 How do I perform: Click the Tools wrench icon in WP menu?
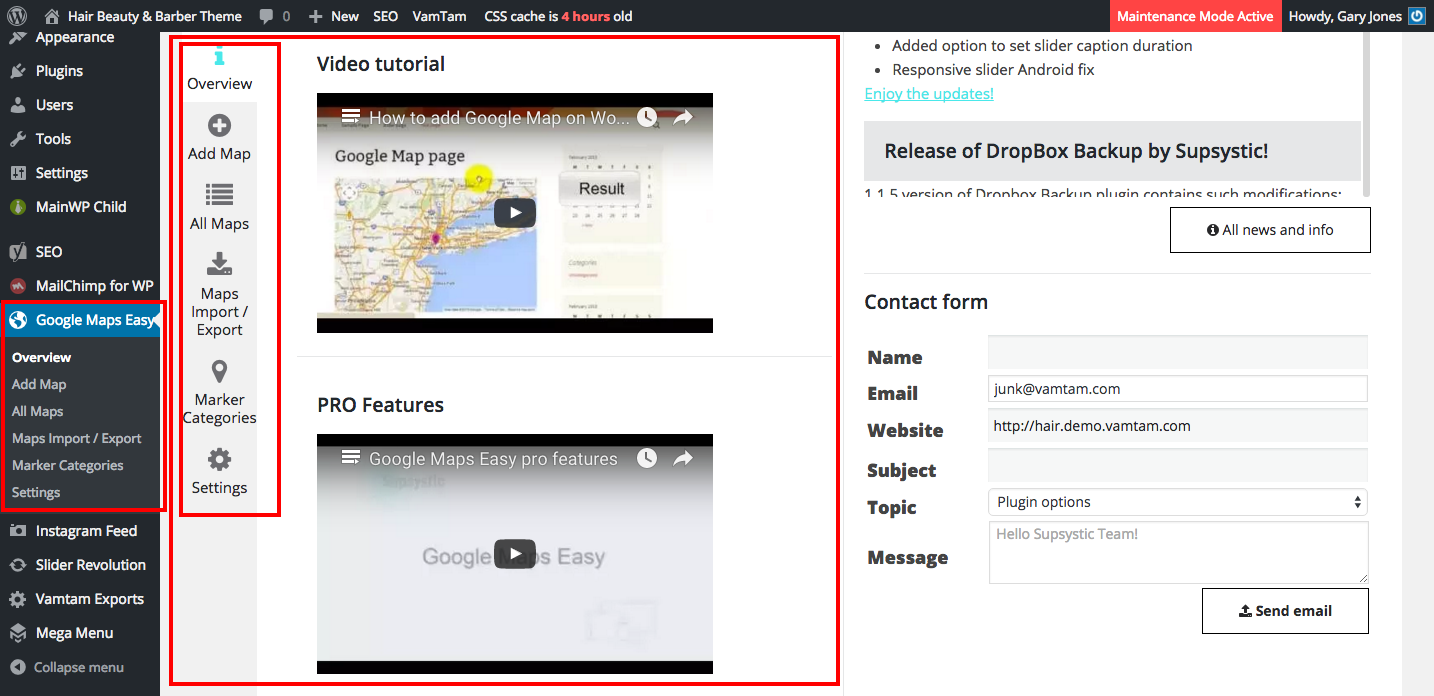(x=17, y=139)
